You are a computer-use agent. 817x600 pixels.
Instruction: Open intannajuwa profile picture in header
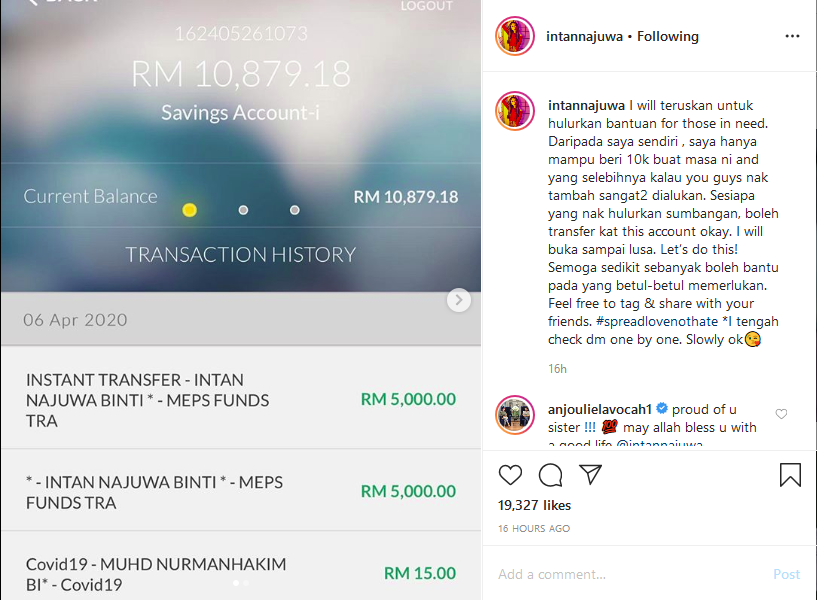[515, 36]
